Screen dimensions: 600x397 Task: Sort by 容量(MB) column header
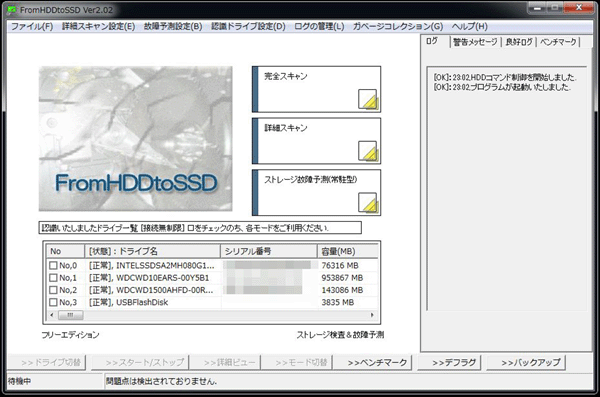coord(348,252)
